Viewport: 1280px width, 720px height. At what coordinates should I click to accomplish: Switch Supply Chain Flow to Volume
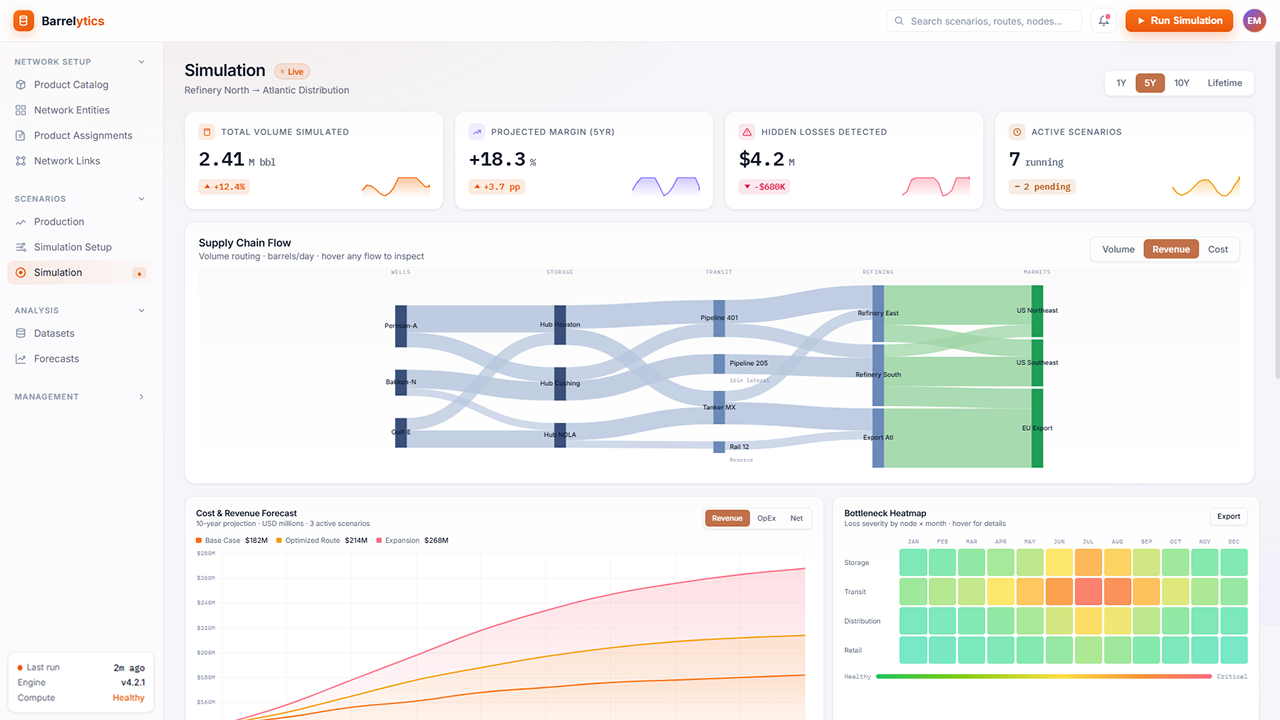tap(1118, 249)
